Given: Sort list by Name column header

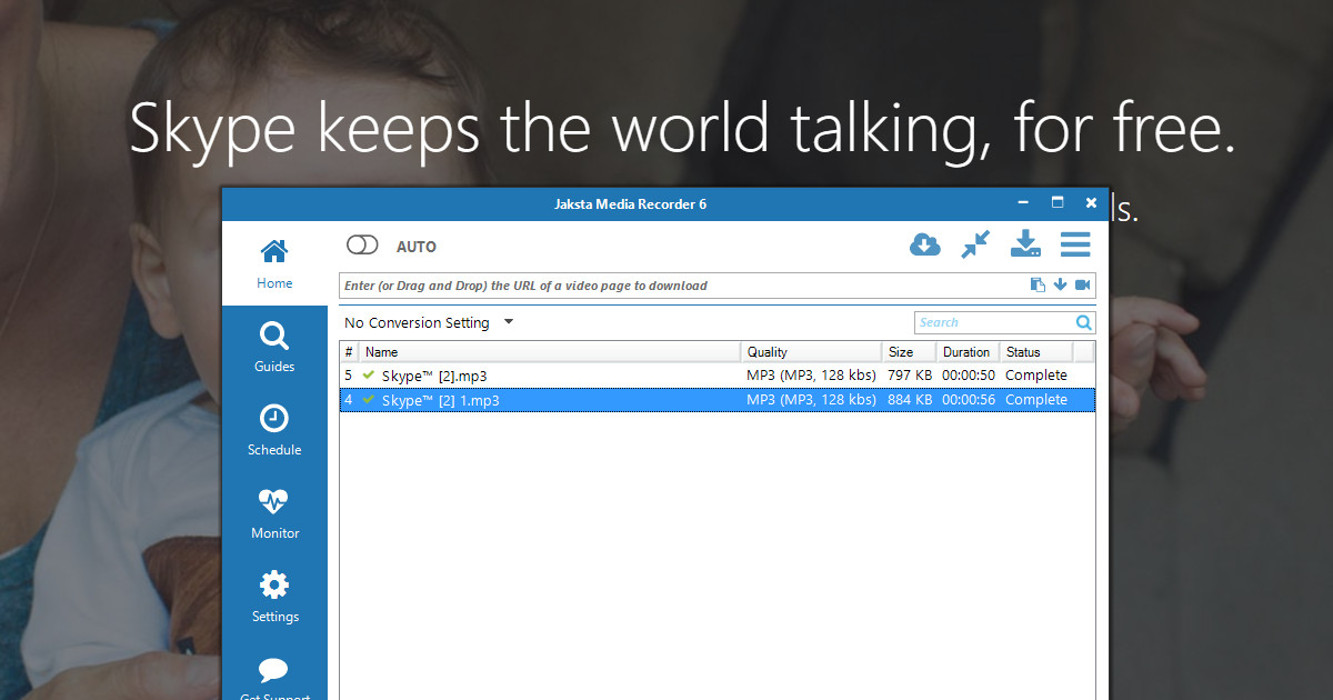Looking at the screenshot, I should 550,352.
